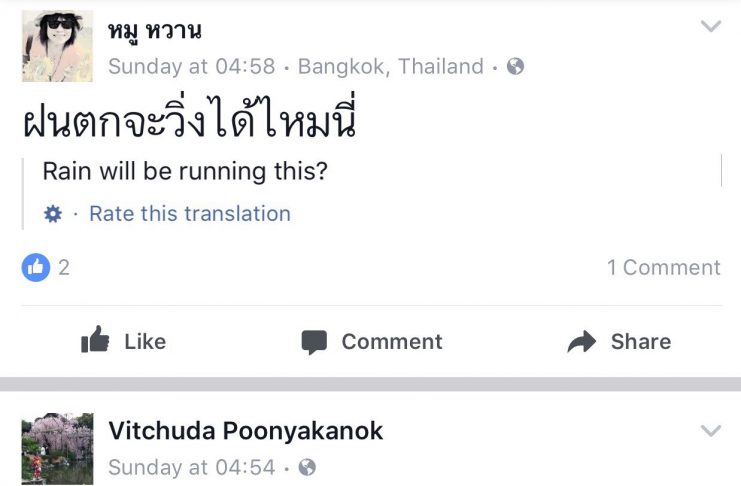Tap the Comment speech bubble icon
The image size is (741, 486).
click(x=314, y=342)
